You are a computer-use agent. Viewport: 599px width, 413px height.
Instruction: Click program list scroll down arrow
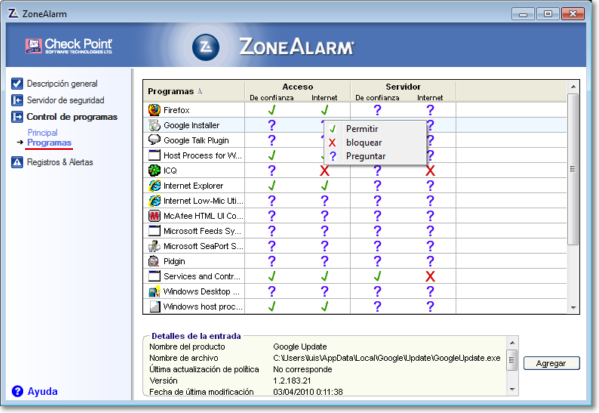[573, 307]
